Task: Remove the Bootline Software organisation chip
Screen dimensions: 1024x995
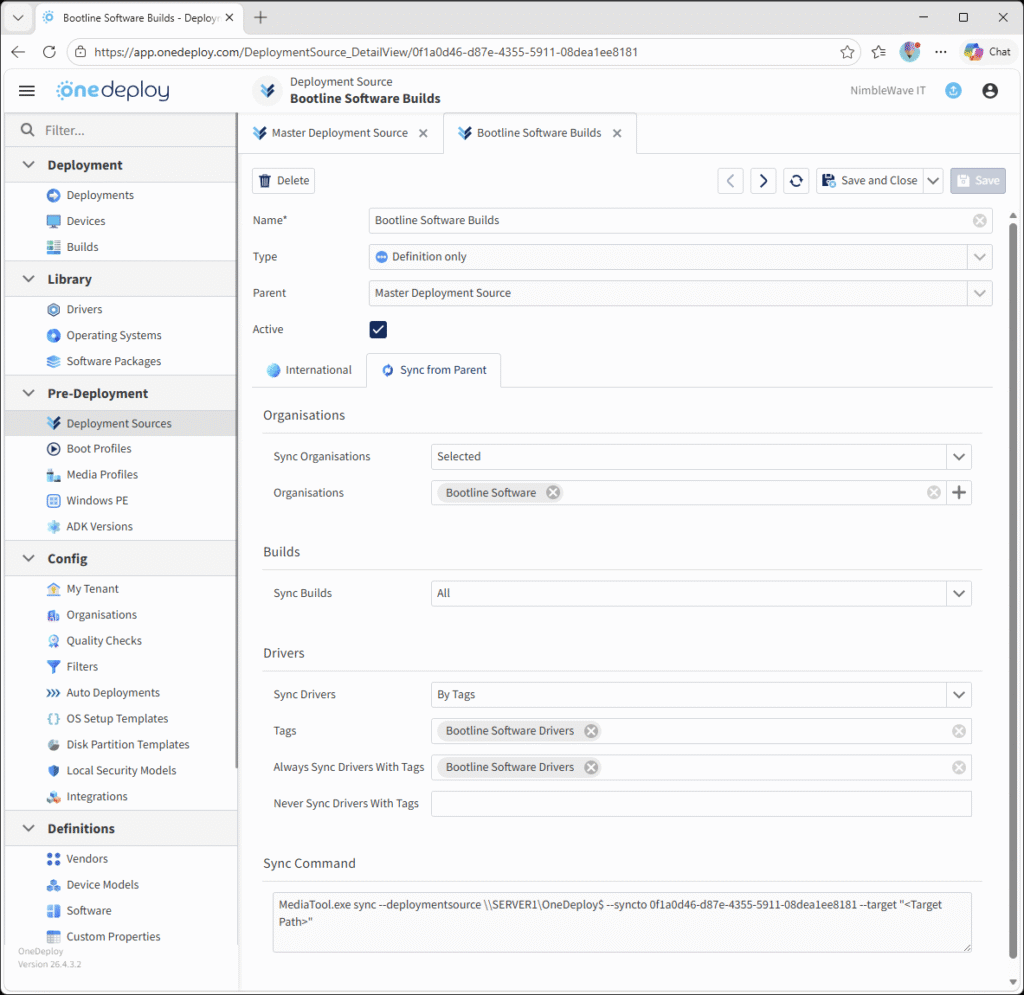Action: tap(553, 493)
